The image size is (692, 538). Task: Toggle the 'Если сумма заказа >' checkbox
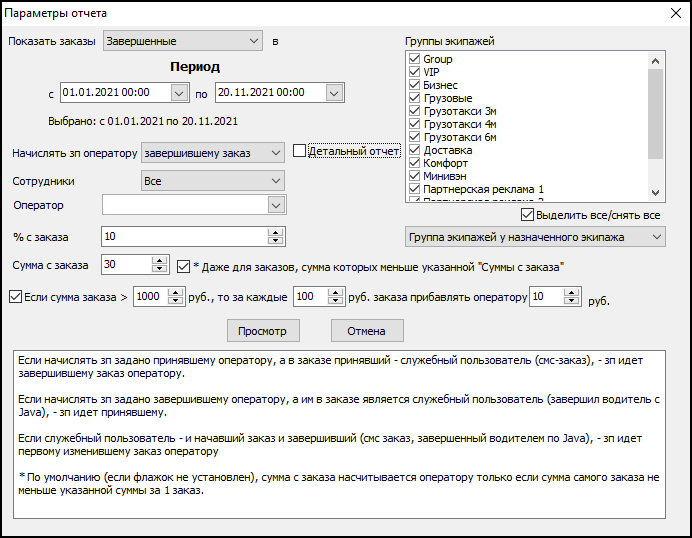pyautogui.click(x=15, y=297)
